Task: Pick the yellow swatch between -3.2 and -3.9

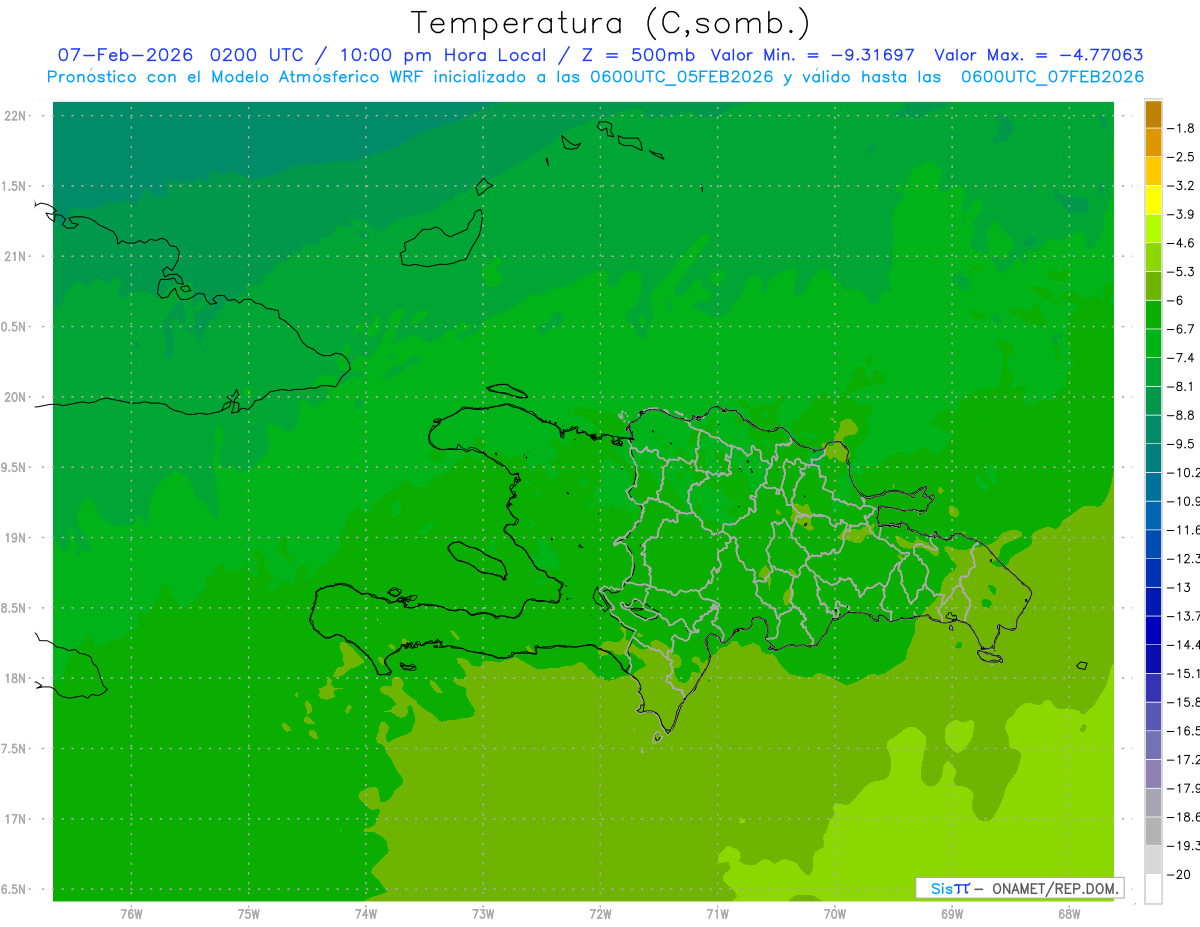Action: tap(1153, 200)
